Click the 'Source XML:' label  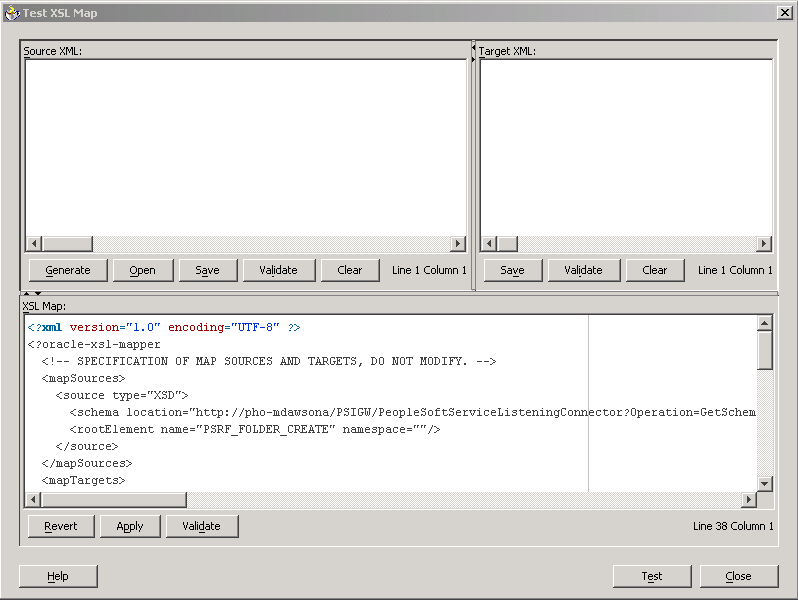coord(52,51)
